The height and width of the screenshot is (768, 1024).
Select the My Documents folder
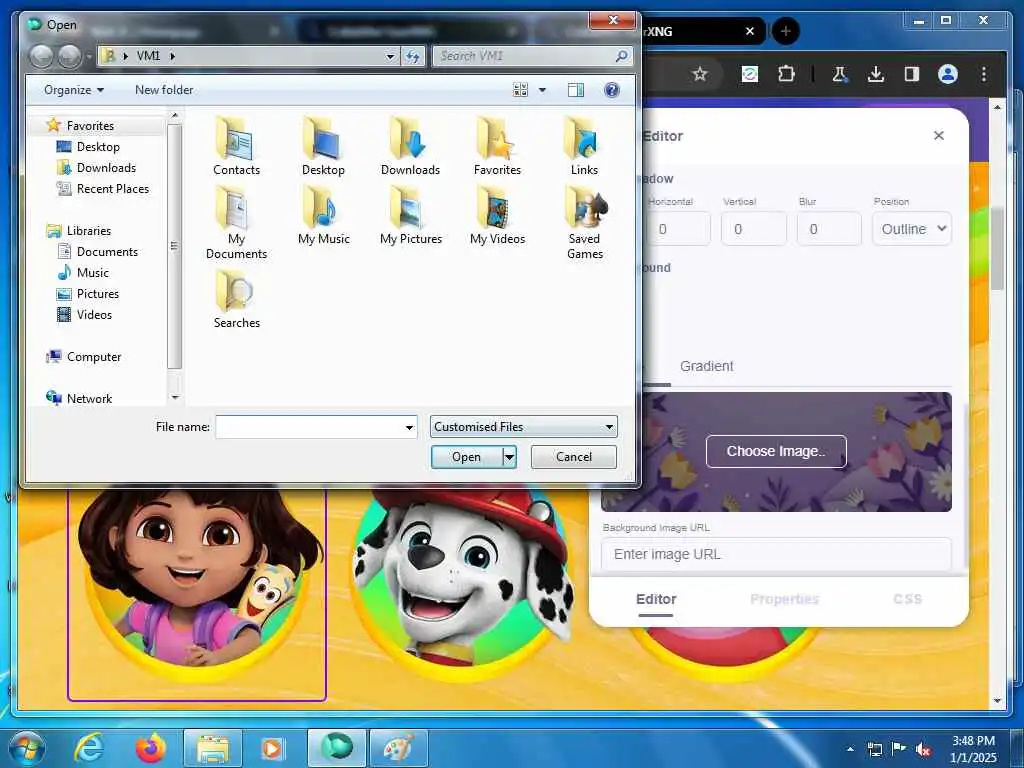236,222
